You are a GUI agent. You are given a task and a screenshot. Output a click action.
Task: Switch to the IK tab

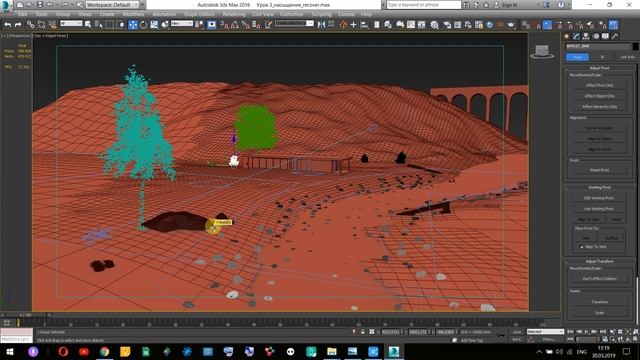(x=602, y=57)
